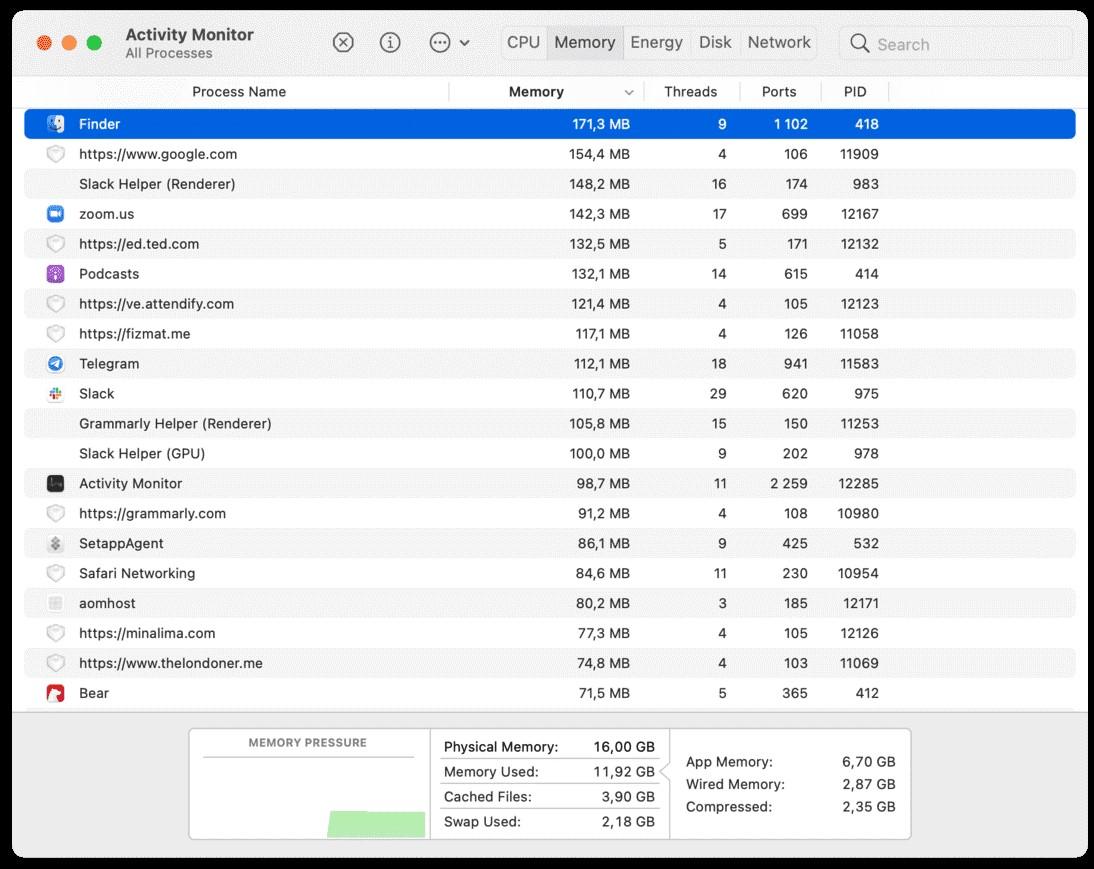Toggle Memory column sort order arrow
The image size is (1094, 869).
click(x=629, y=93)
